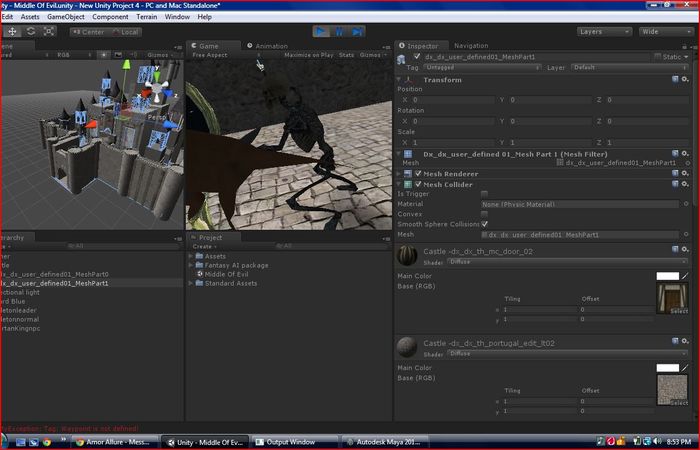Open the Mesh Collider gear settings menu

(685, 184)
